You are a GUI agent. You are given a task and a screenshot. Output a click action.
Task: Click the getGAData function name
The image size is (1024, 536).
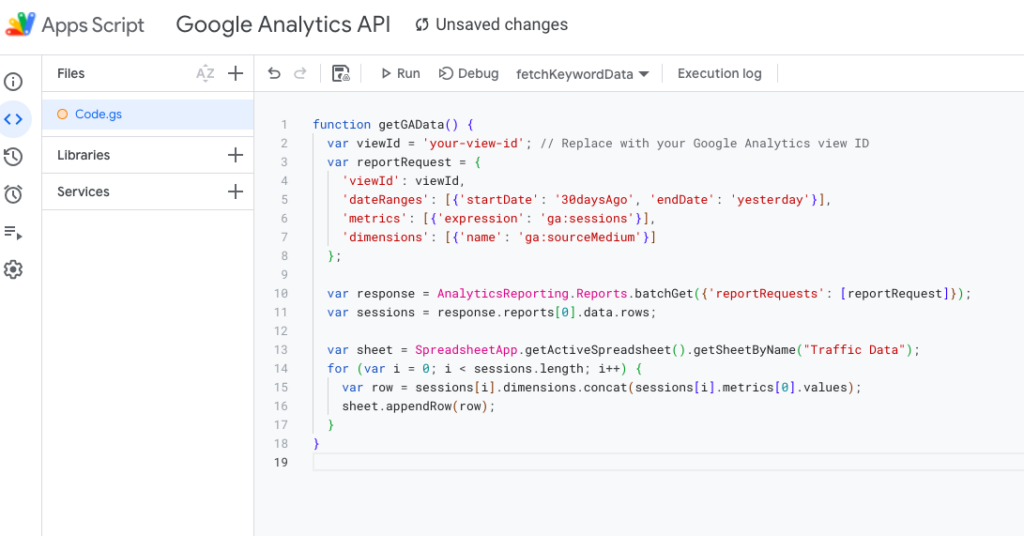tap(411, 125)
